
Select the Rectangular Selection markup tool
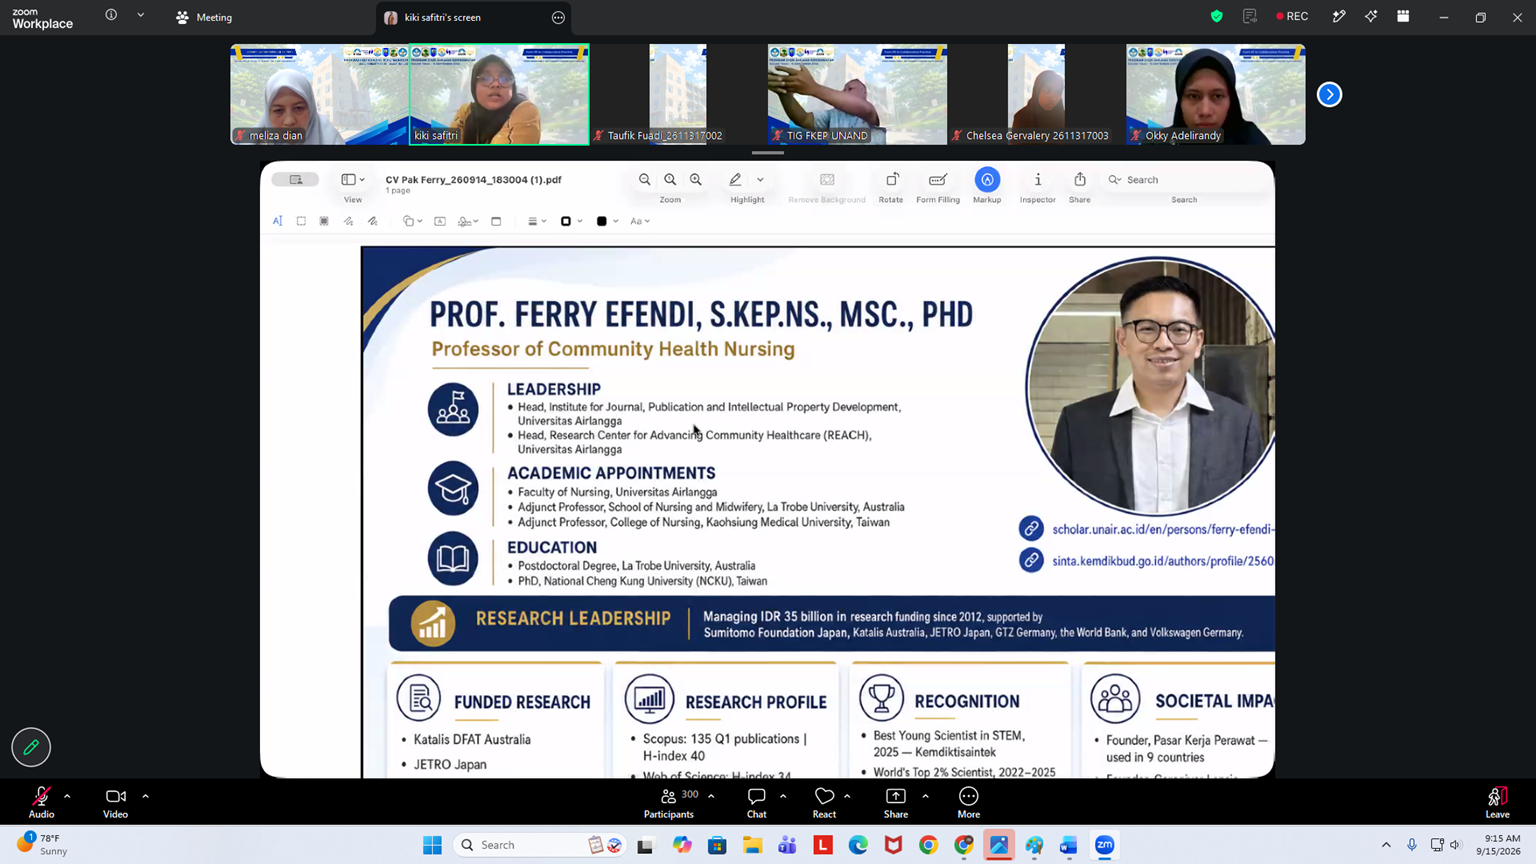coord(301,221)
